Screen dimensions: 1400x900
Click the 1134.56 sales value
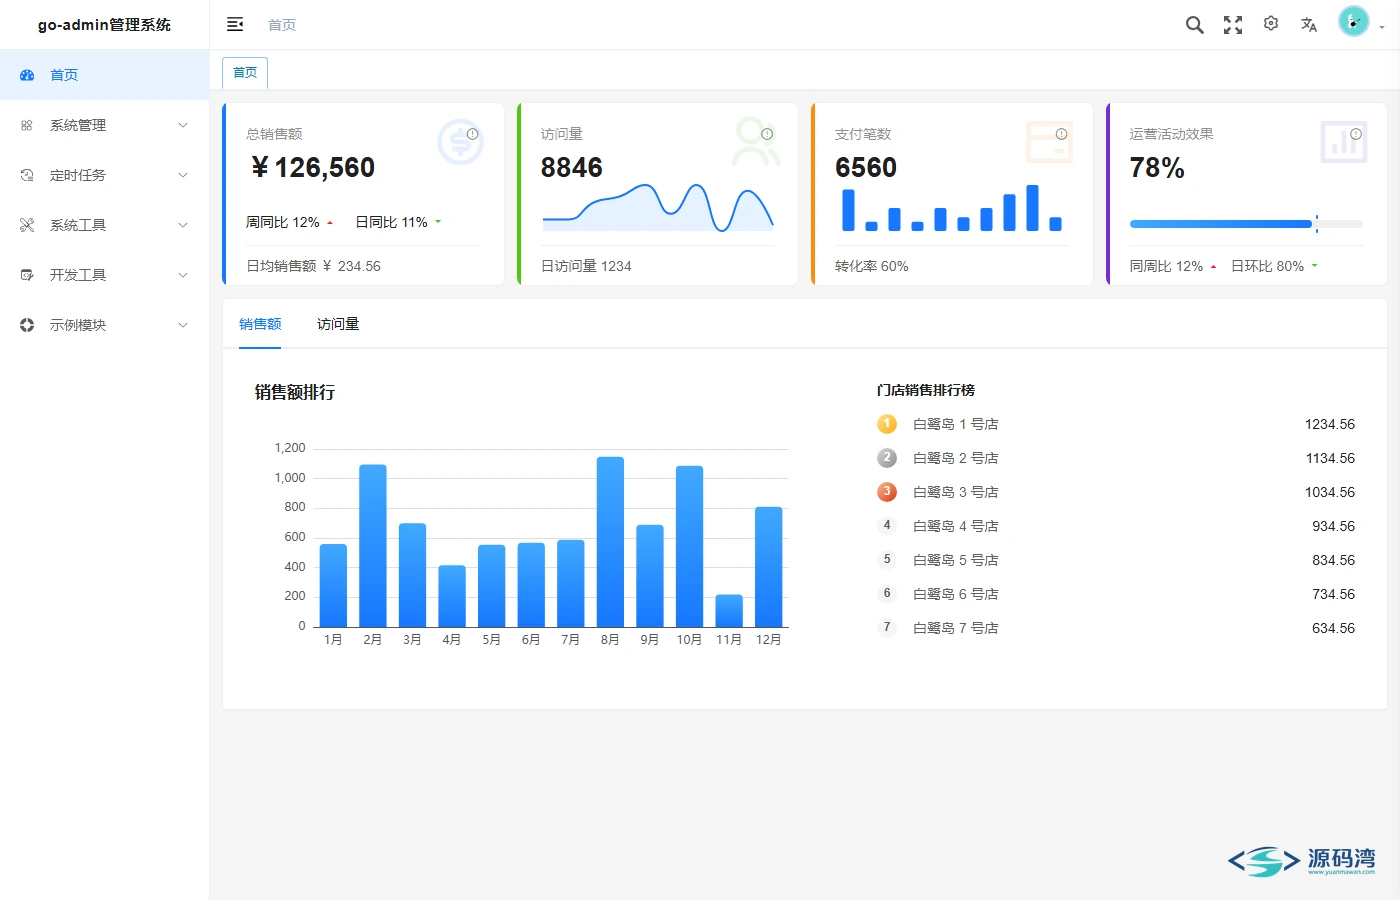click(x=1330, y=458)
